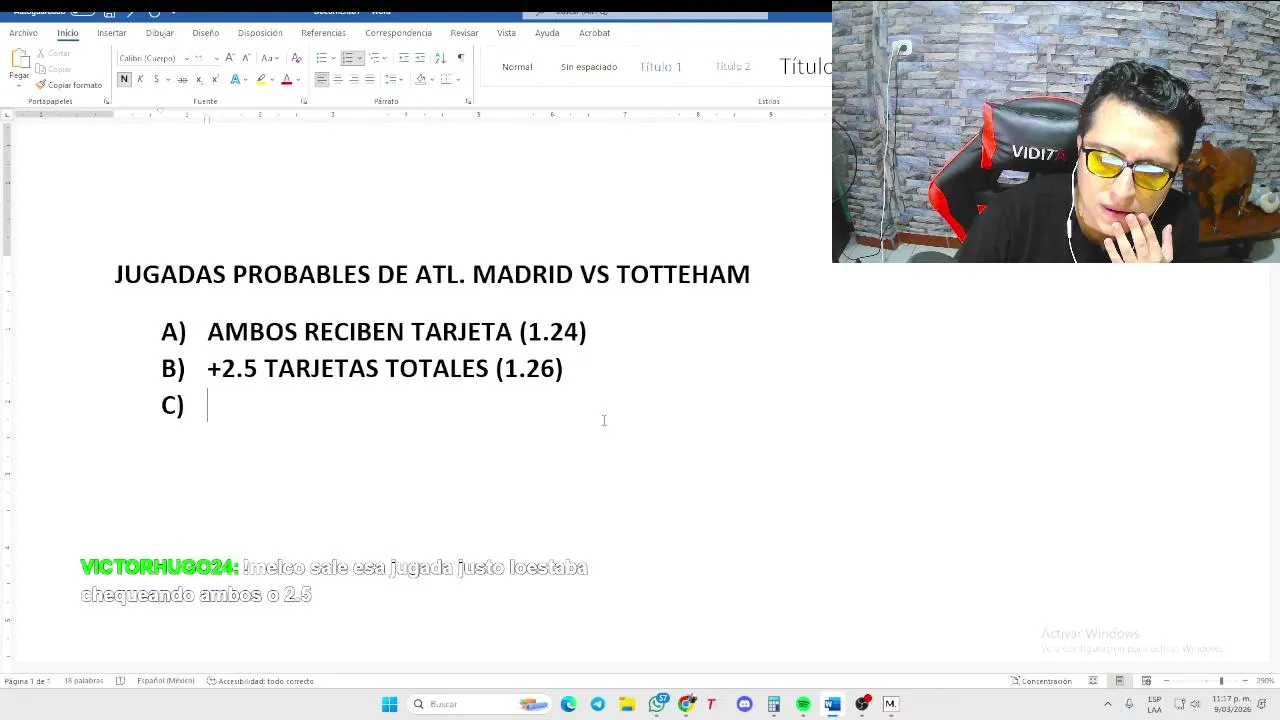Viewport: 1280px width, 720px height.
Task: Apply the Título 2 style
Action: click(x=733, y=67)
